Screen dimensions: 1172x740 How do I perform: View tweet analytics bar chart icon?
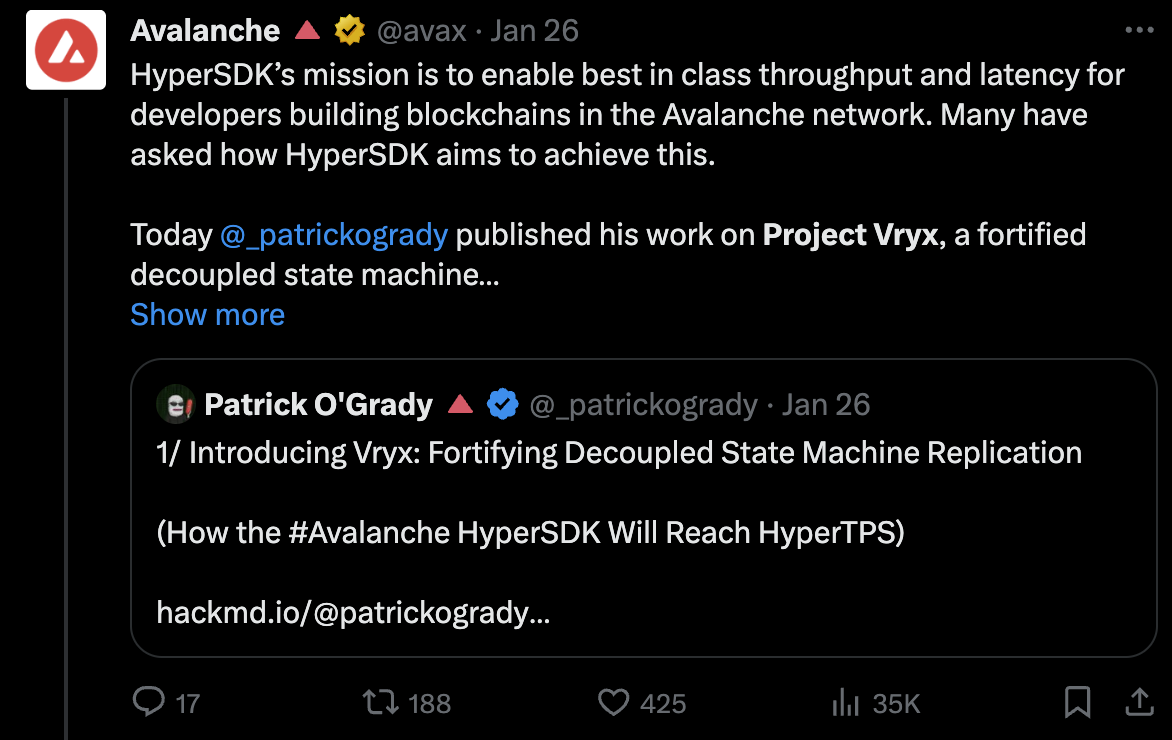click(x=845, y=703)
